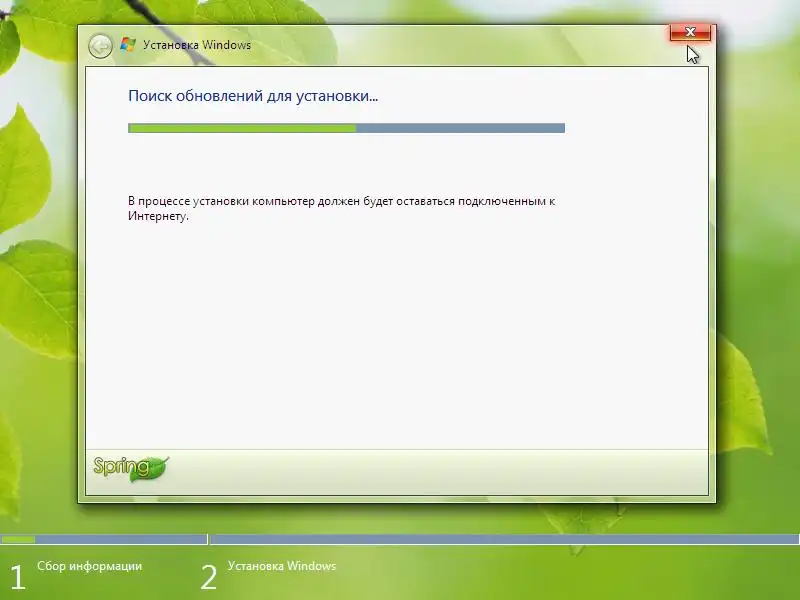Click the Установка Windows window title

point(197,45)
